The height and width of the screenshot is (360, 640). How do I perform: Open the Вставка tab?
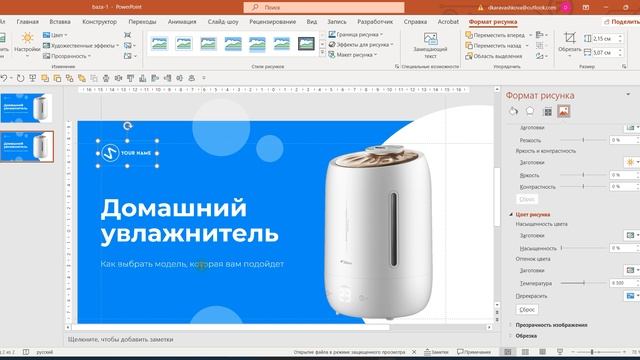click(x=60, y=22)
